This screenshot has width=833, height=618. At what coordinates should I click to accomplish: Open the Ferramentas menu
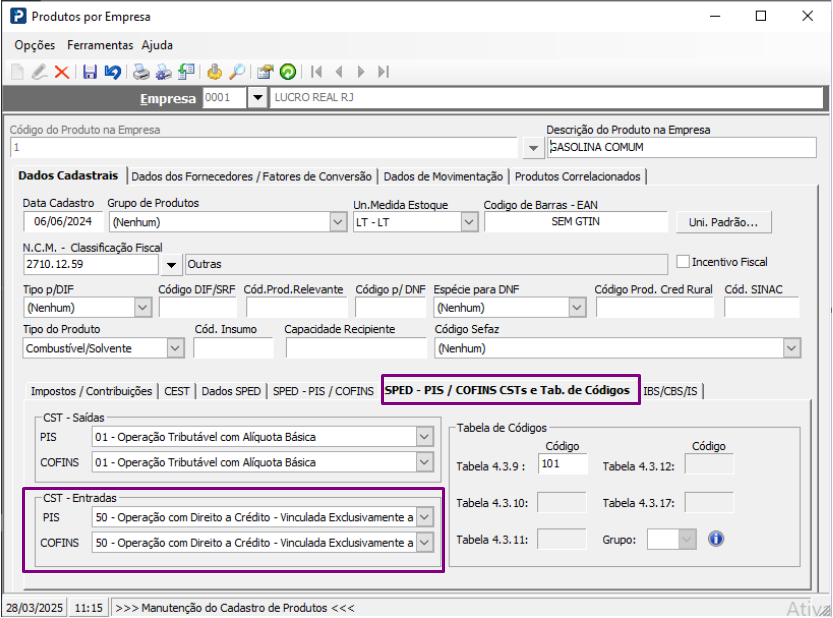pyautogui.click(x=100, y=45)
